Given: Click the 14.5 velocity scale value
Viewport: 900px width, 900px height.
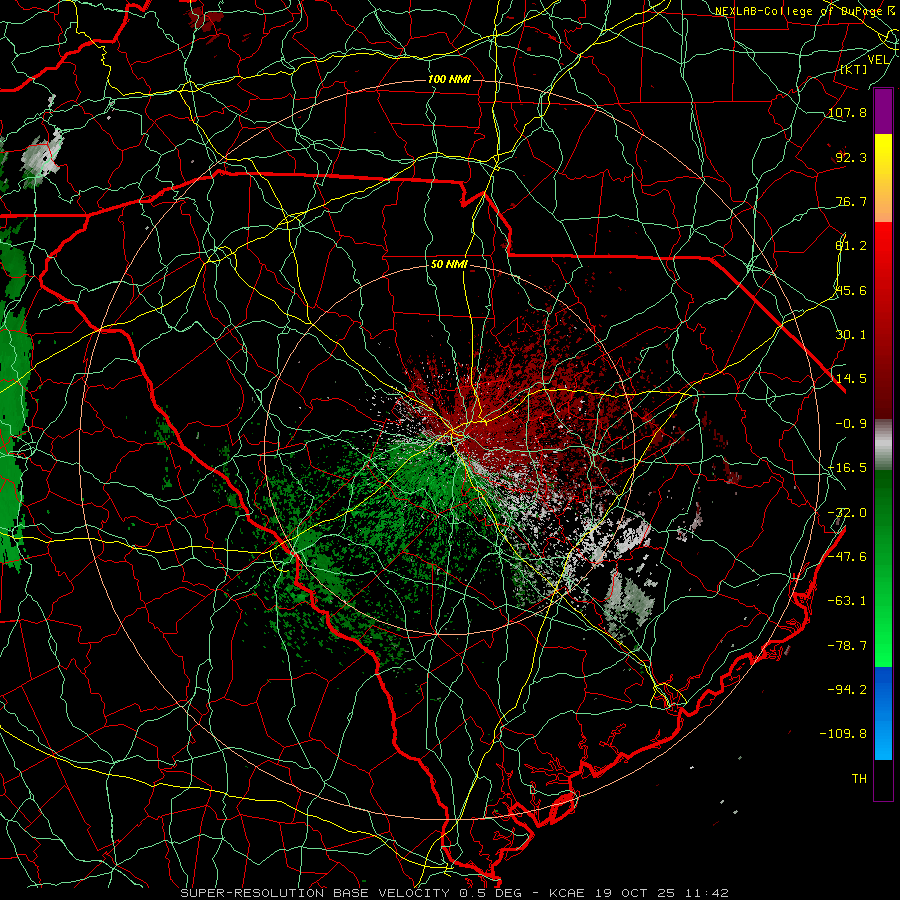Looking at the screenshot, I should coord(851,379).
